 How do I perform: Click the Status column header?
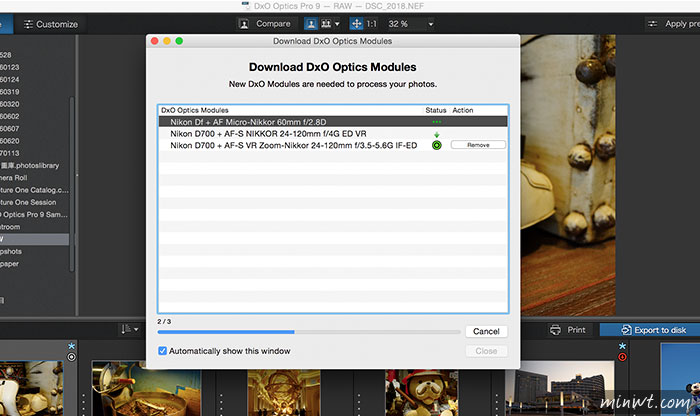[x=436, y=110]
